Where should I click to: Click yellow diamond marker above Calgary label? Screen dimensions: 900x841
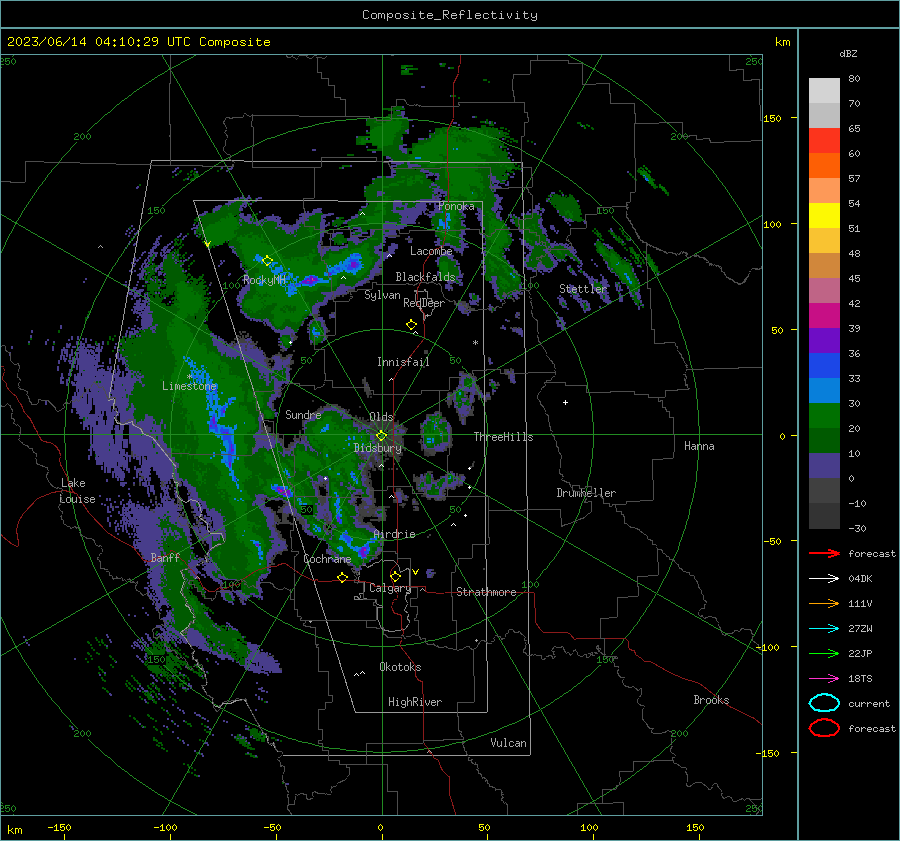(395, 576)
